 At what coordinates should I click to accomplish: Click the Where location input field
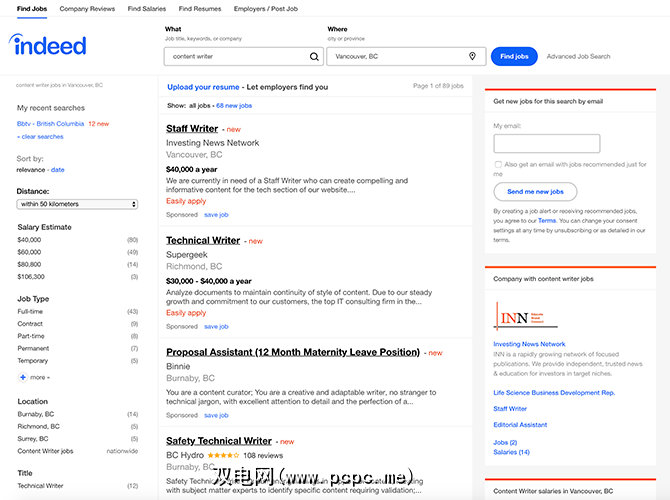(x=406, y=56)
